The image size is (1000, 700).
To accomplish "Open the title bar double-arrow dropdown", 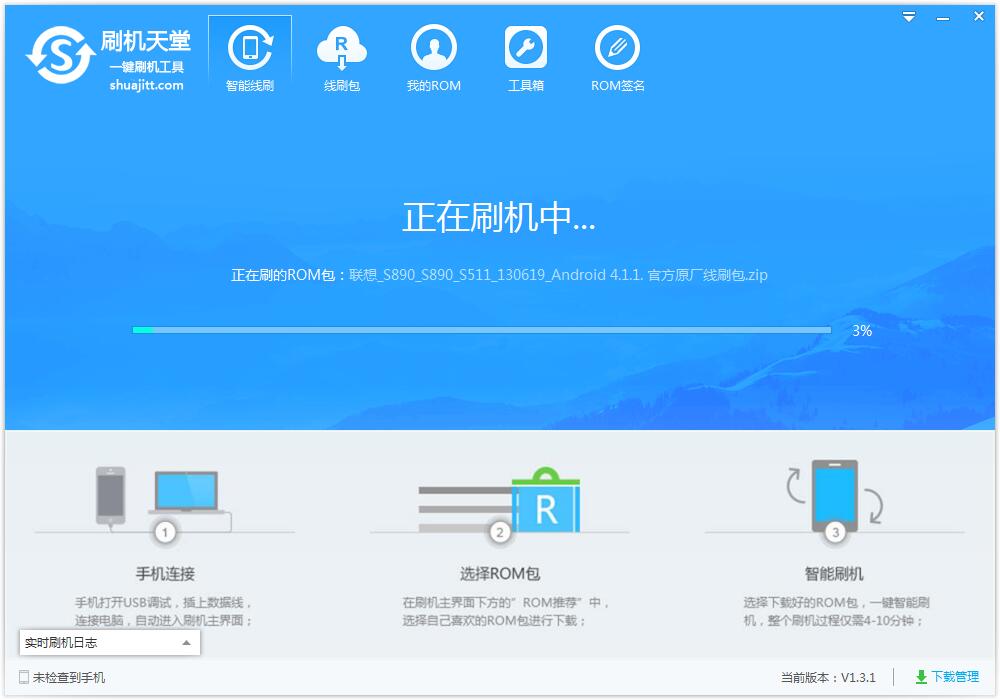I will (908, 16).
